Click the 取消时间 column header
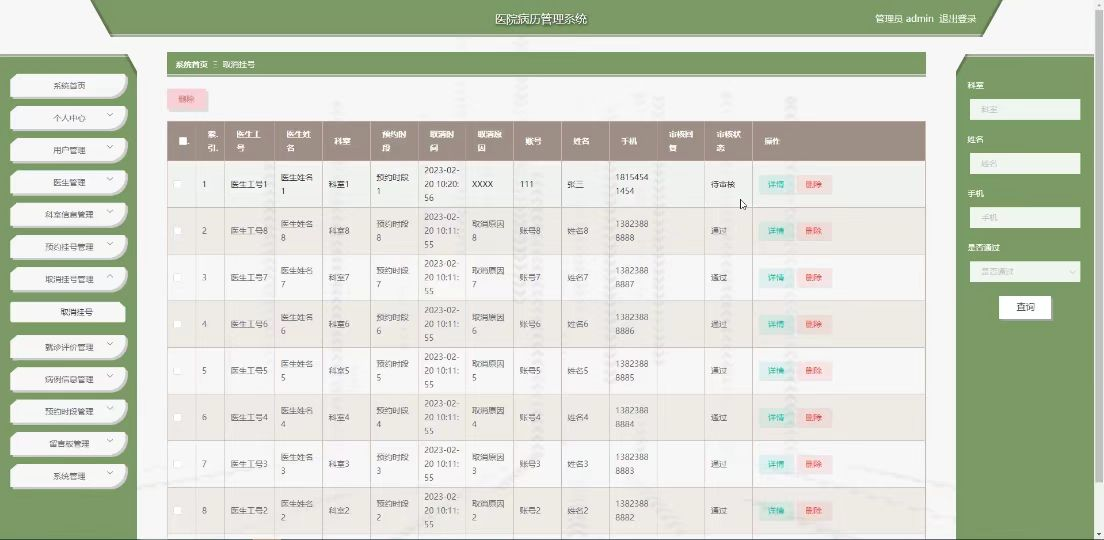This screenshot has height=540, width=1104. (441, 141)
